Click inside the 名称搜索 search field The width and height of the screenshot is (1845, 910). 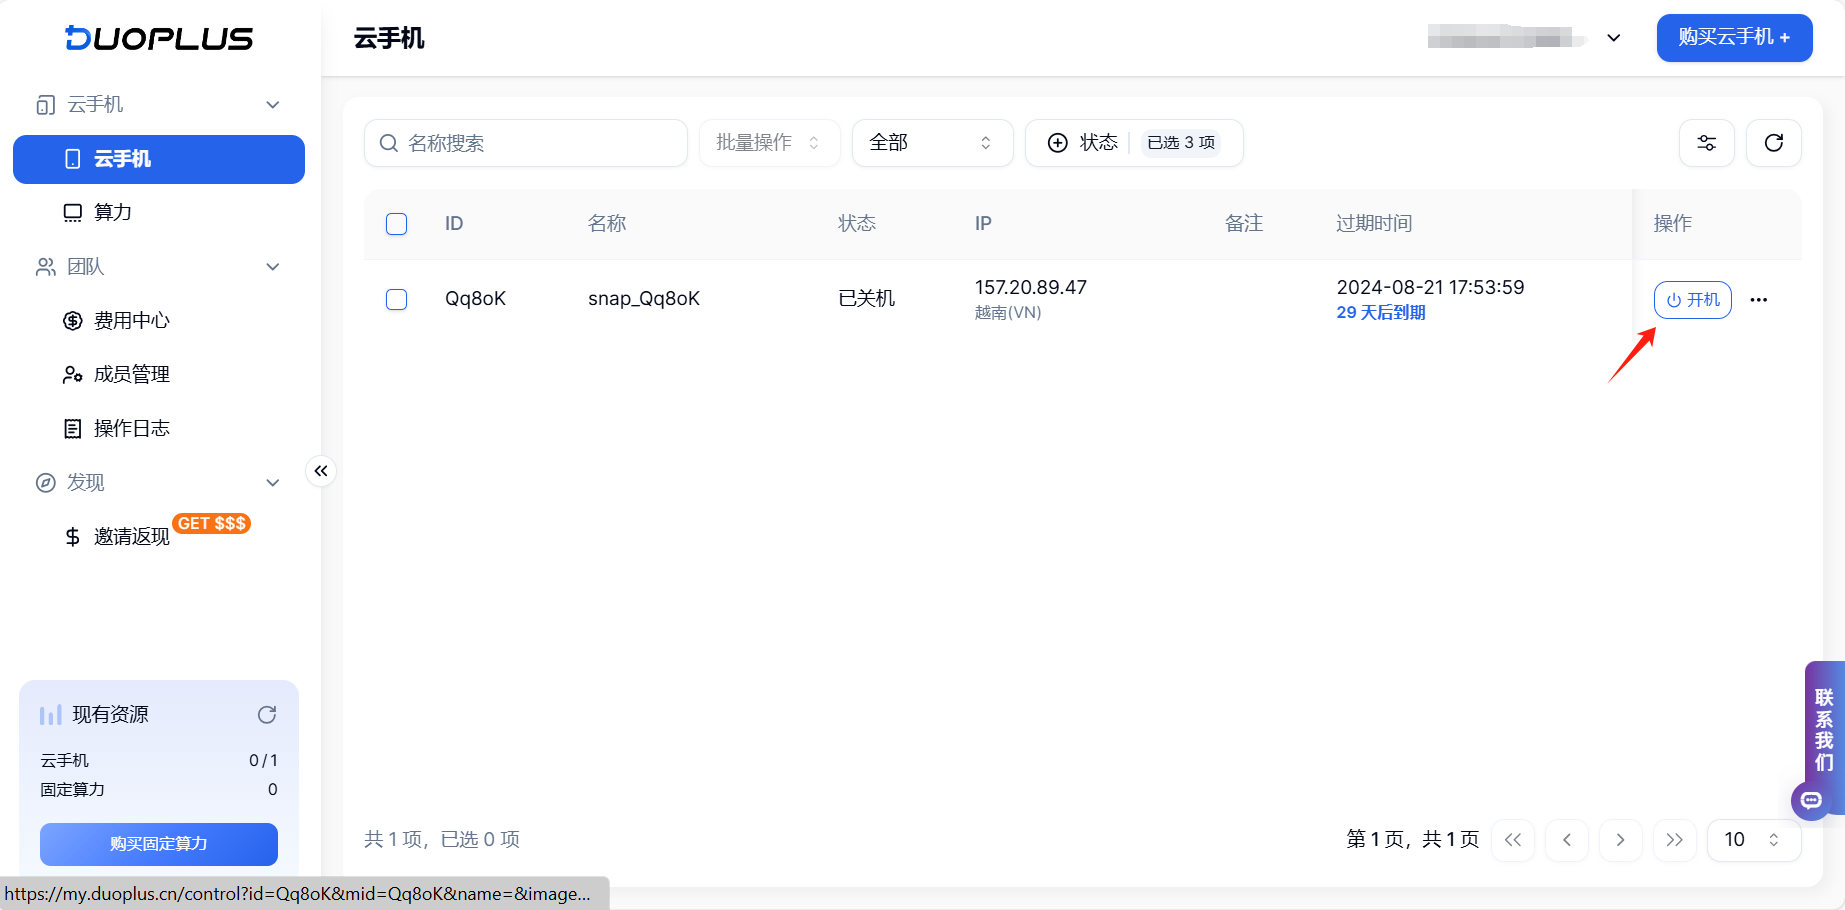click(525, 143)
